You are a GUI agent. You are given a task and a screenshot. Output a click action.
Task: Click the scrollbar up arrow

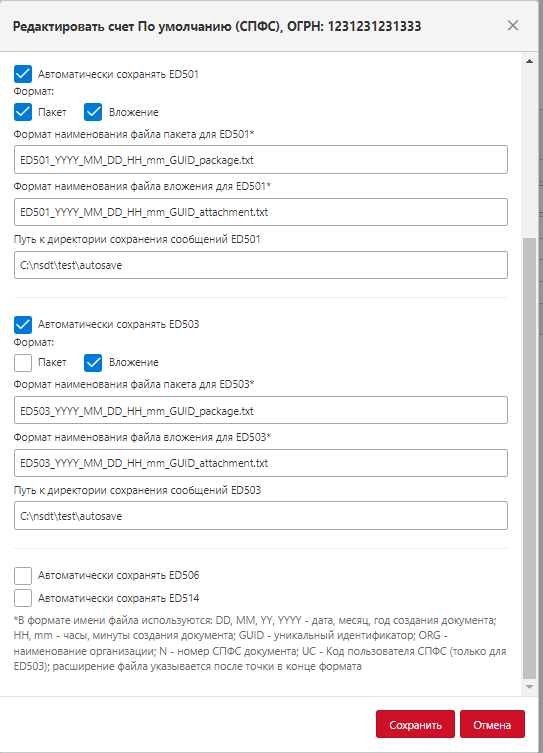pos(530,61)
